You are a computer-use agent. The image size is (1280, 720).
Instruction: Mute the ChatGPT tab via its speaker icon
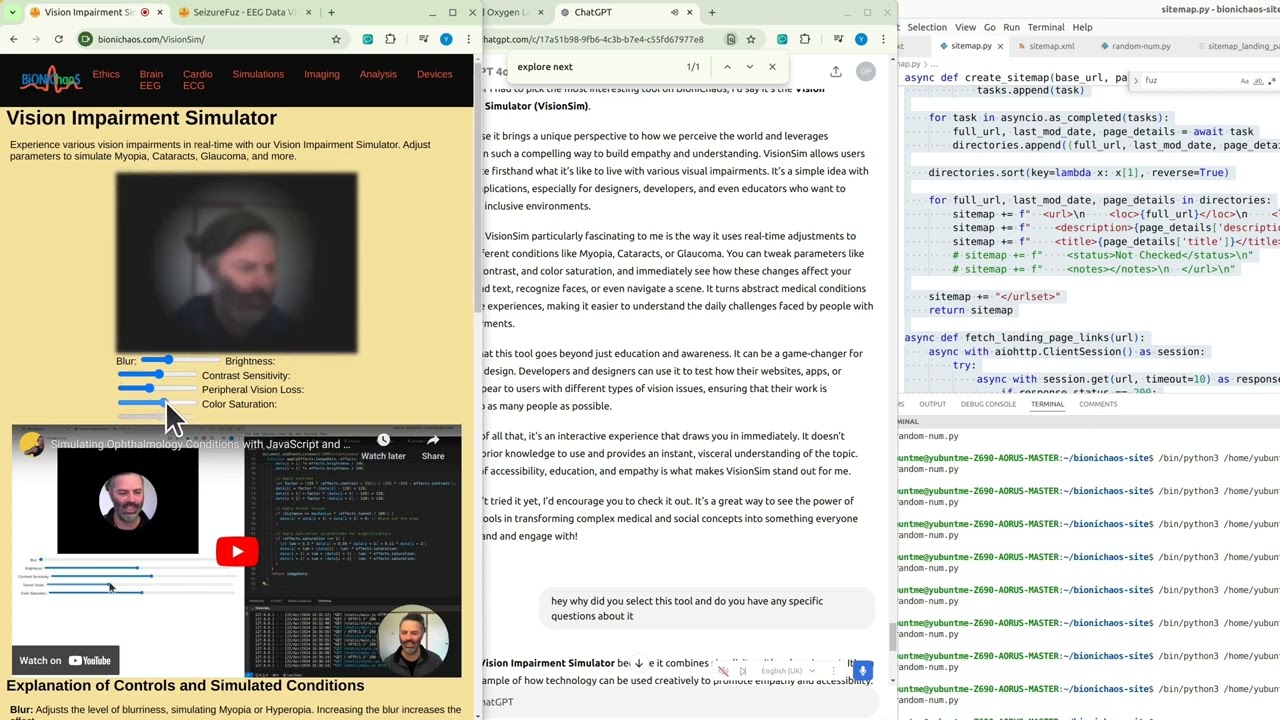pos(674,13)
